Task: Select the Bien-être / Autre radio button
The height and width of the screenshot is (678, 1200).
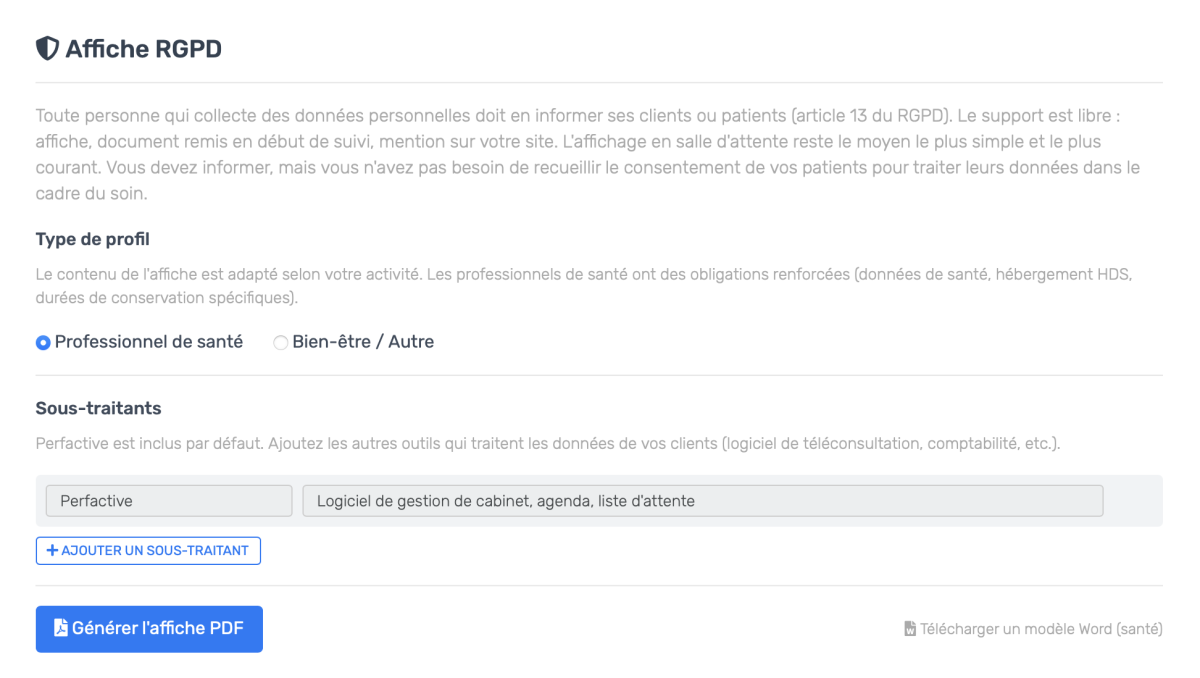Action: coord(281,343)
